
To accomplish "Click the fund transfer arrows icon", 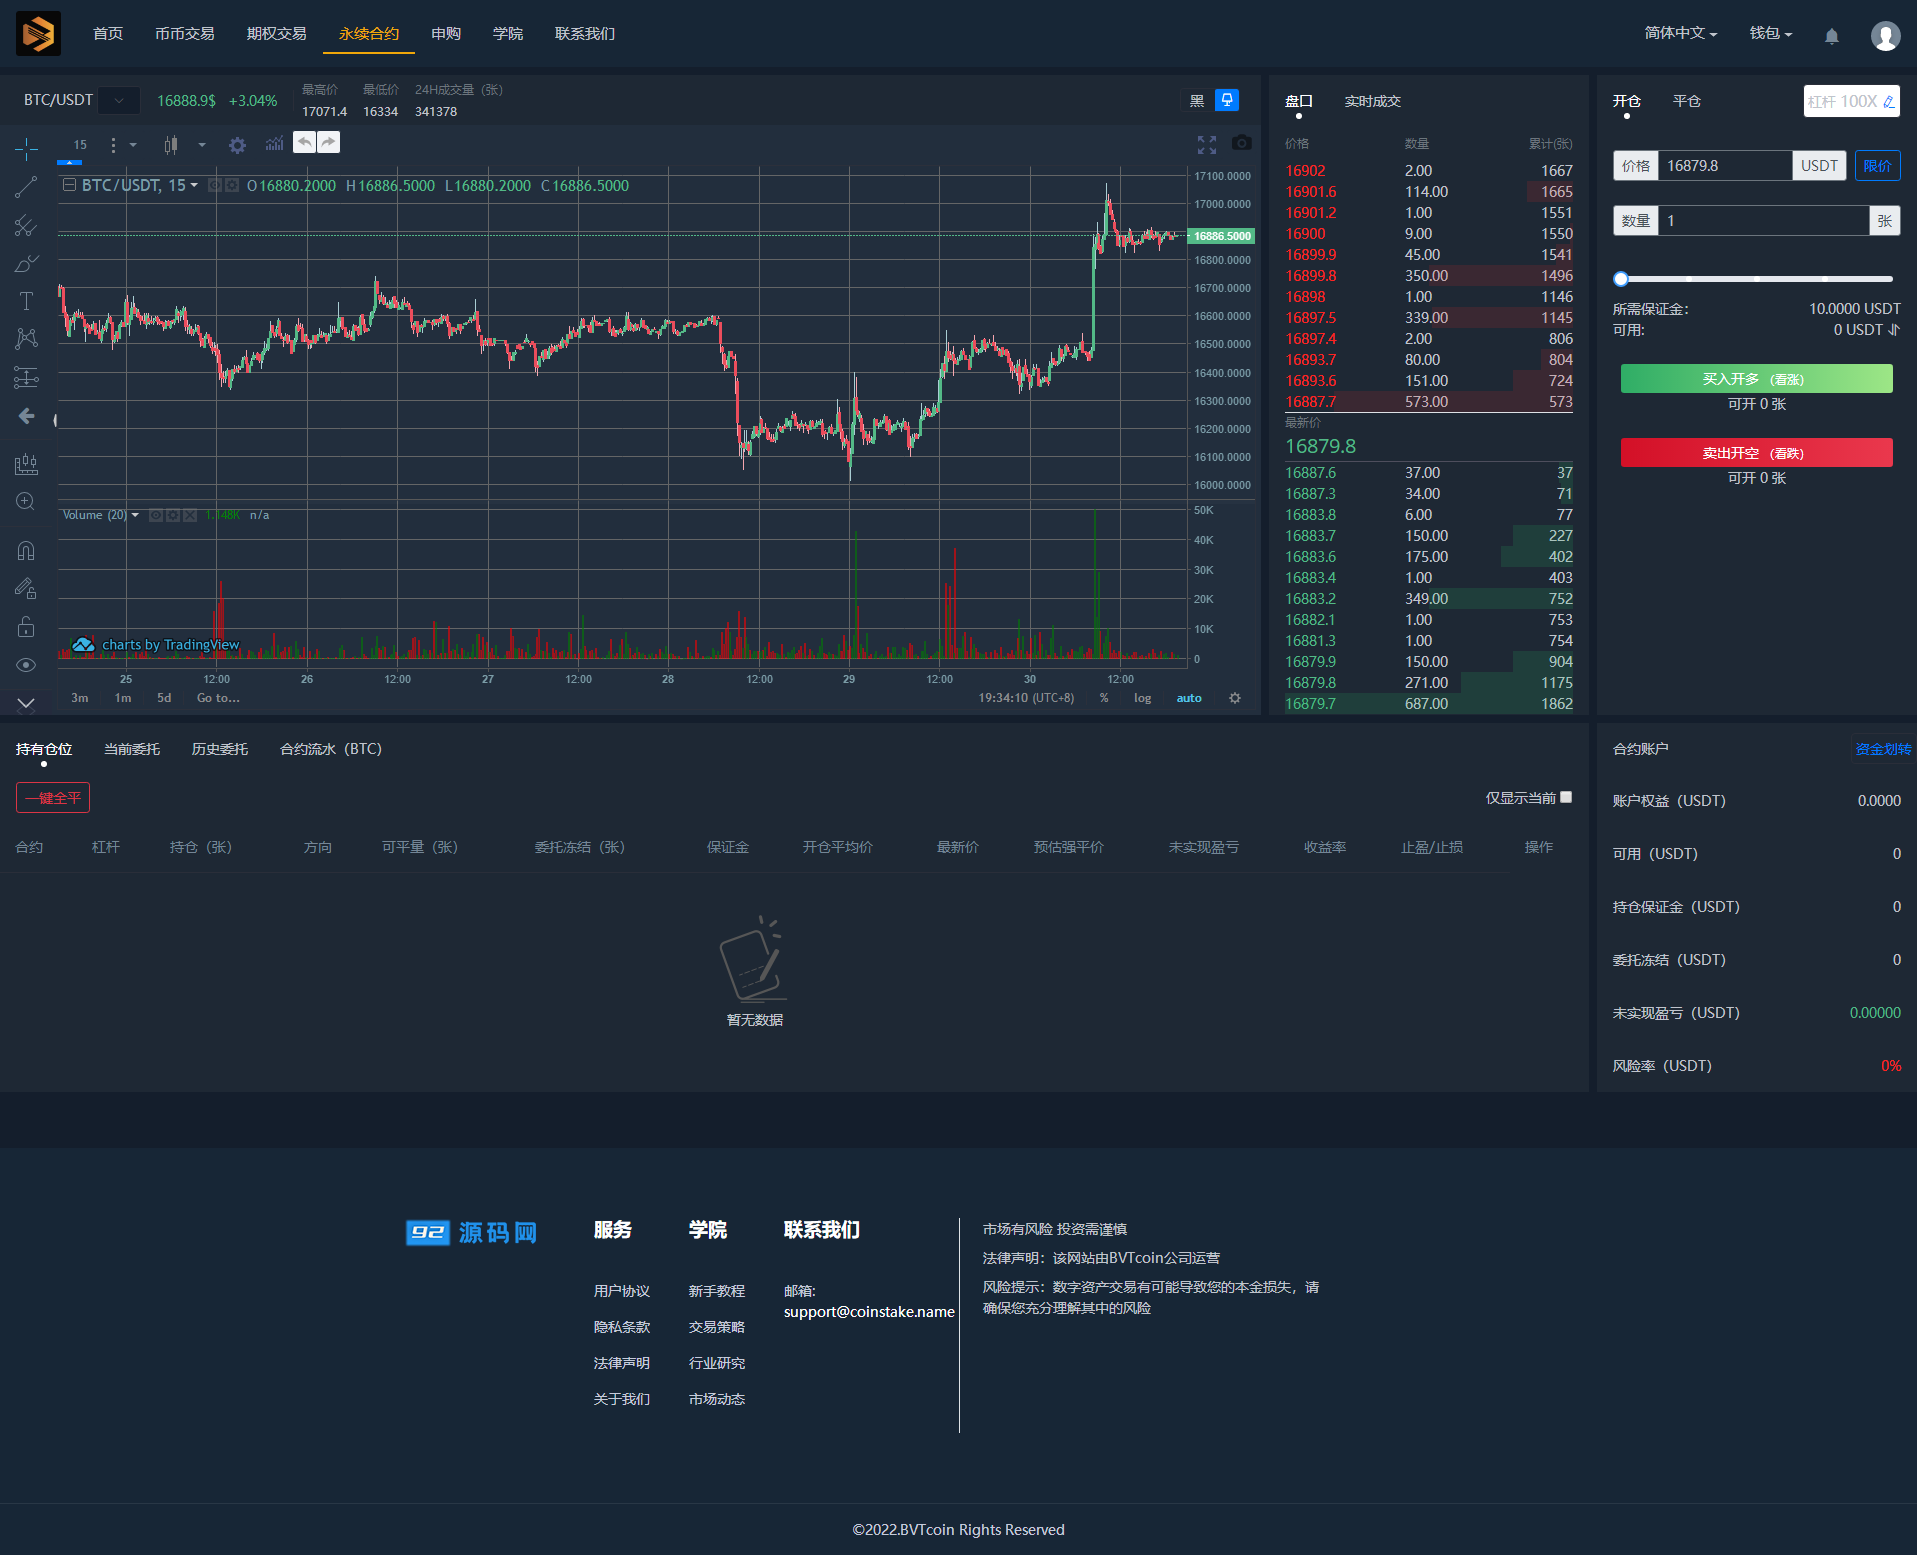I will coord(1894,330).
